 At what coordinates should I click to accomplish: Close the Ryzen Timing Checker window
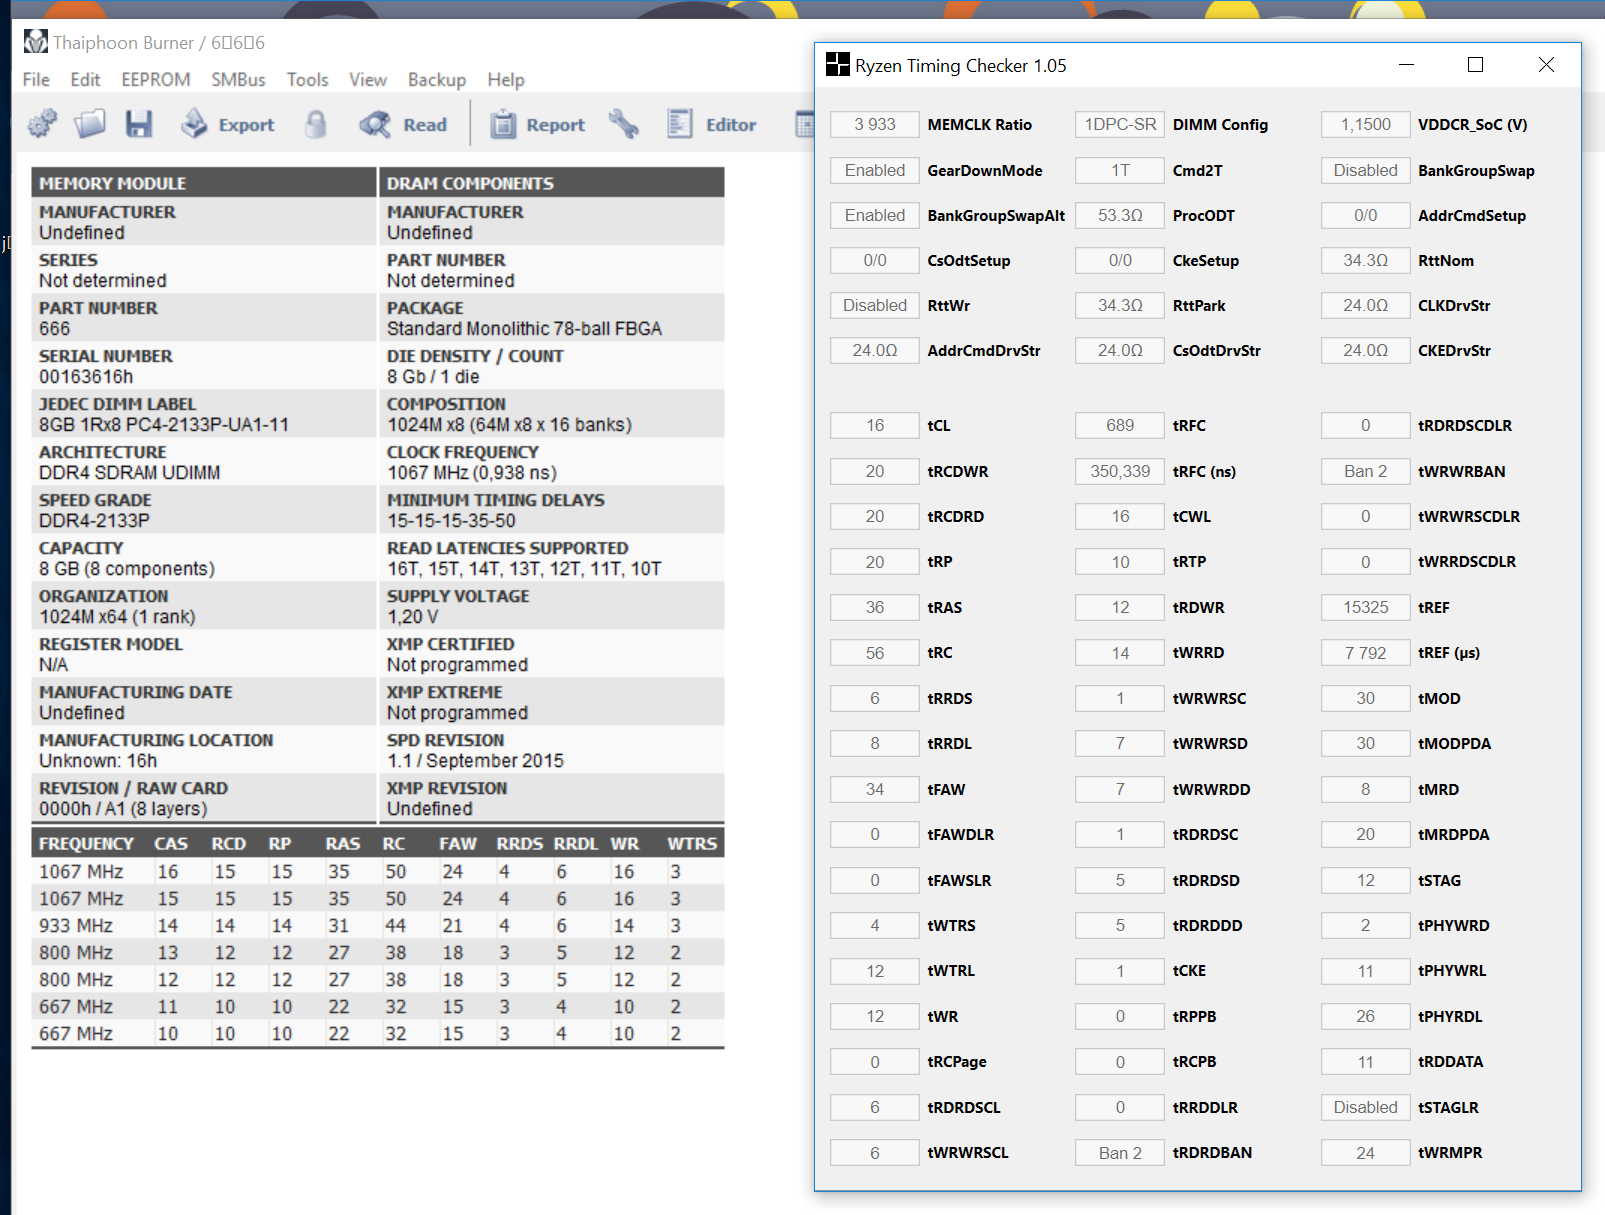[1546, 65]
